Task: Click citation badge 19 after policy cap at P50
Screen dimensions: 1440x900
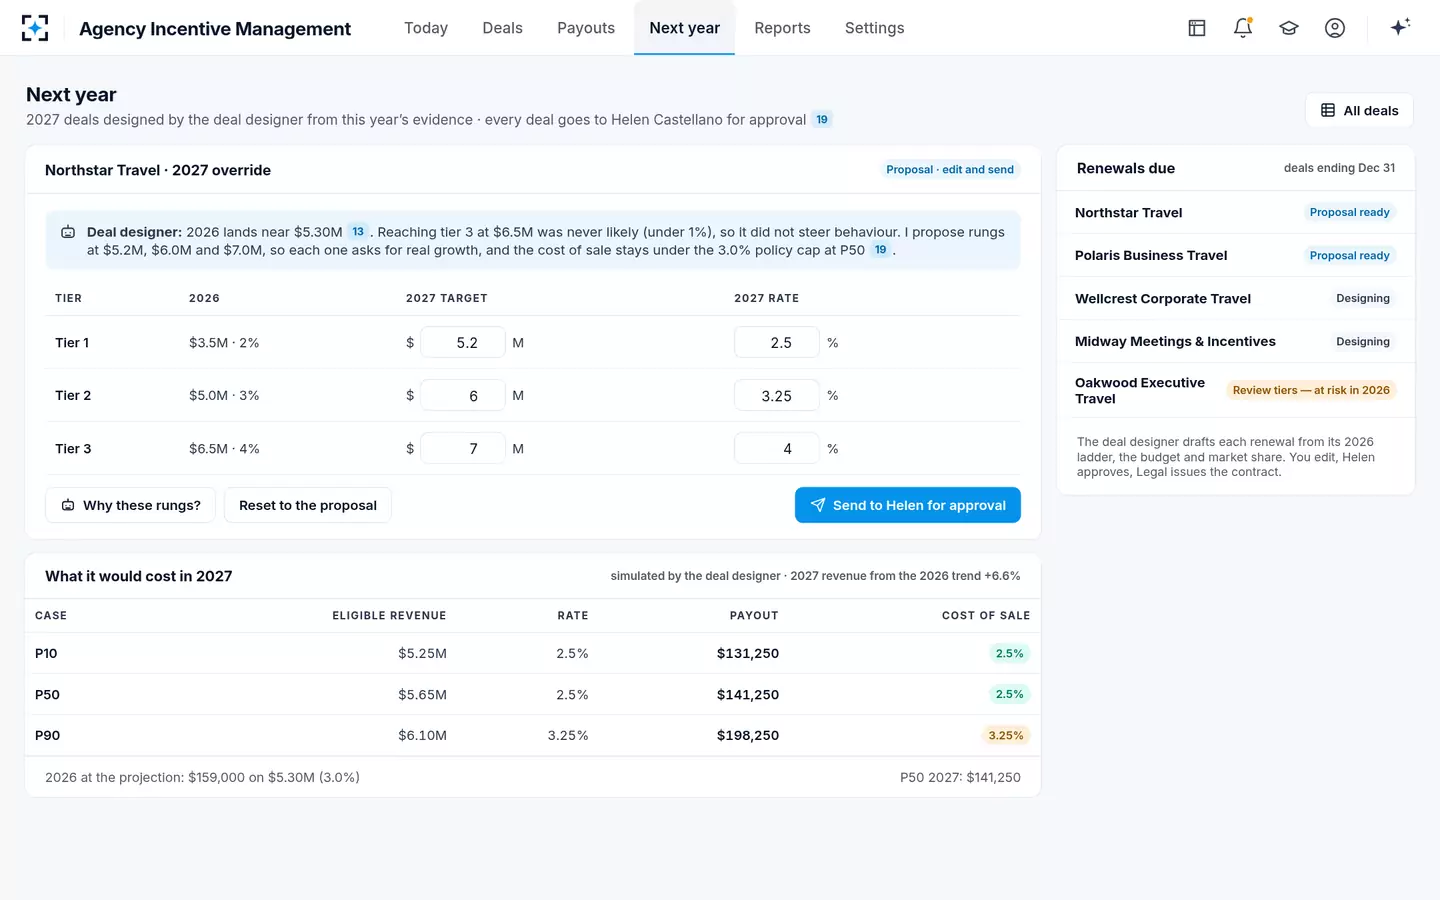Action: click(880, 250)
